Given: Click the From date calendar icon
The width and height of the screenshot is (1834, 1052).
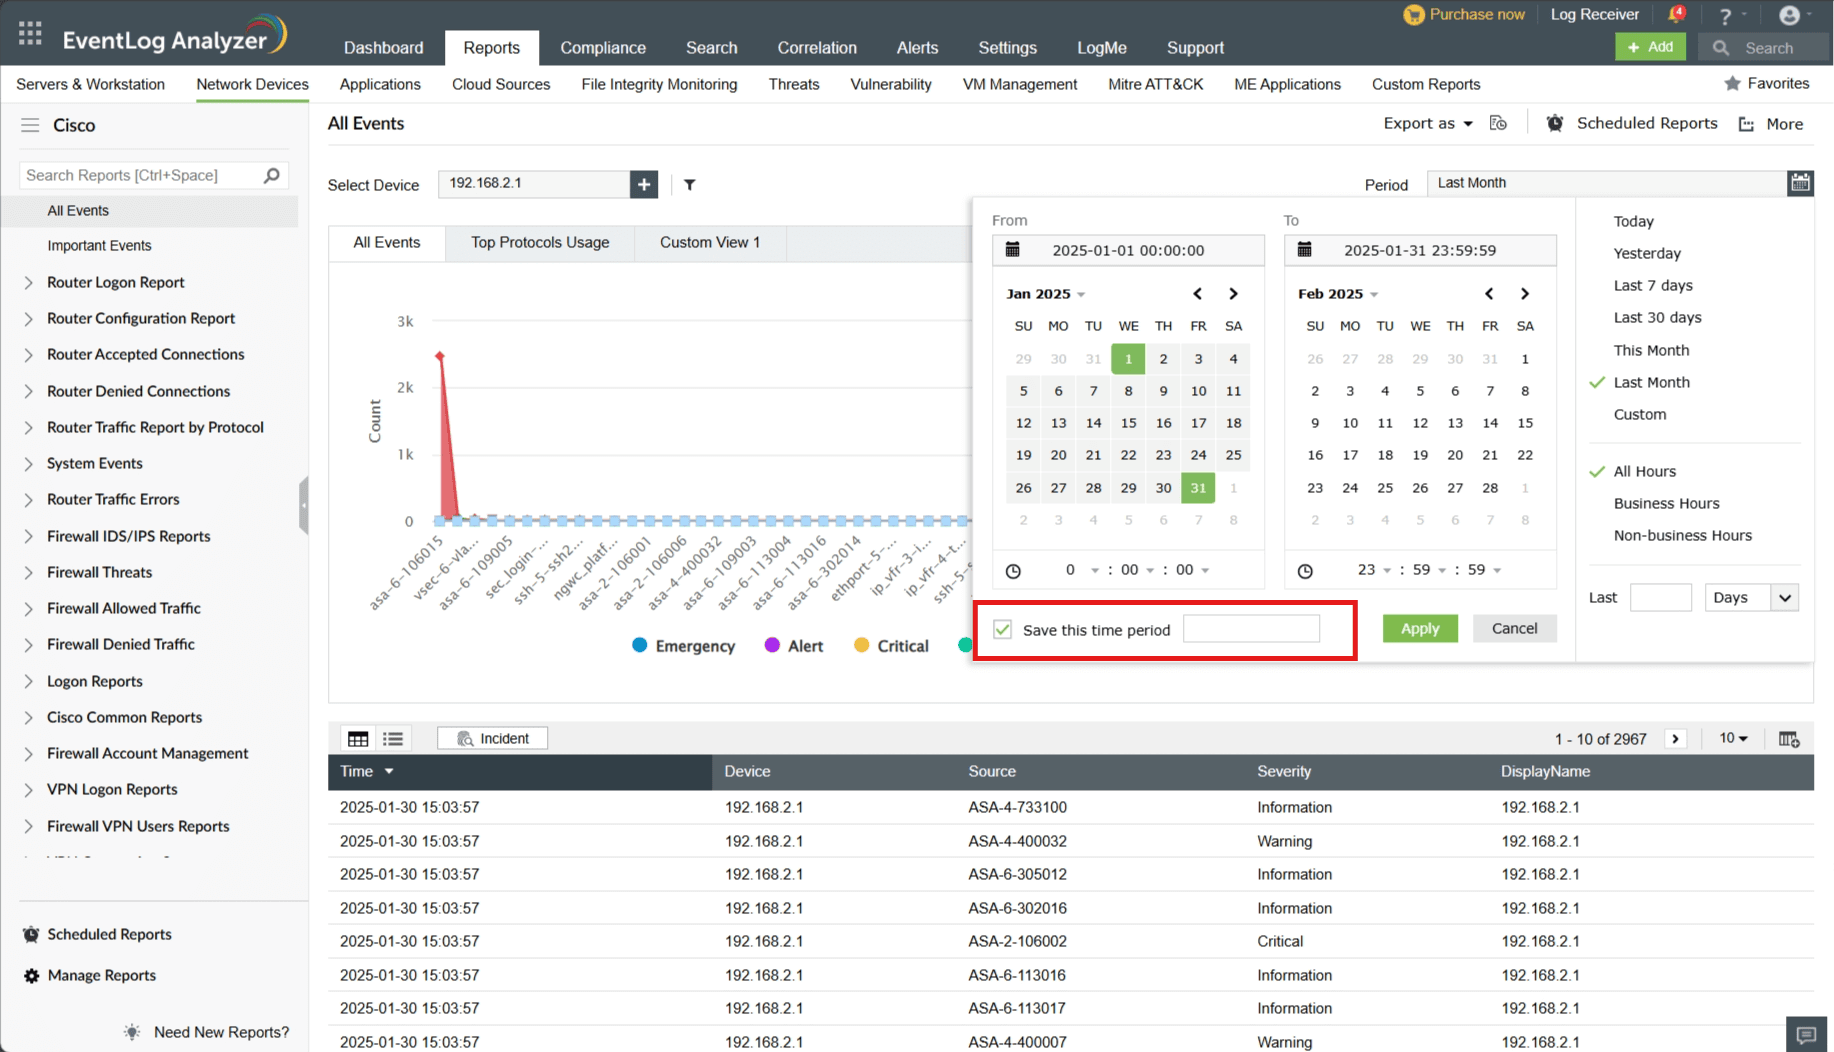Looking at the screenshot, I should [1013, 250].
